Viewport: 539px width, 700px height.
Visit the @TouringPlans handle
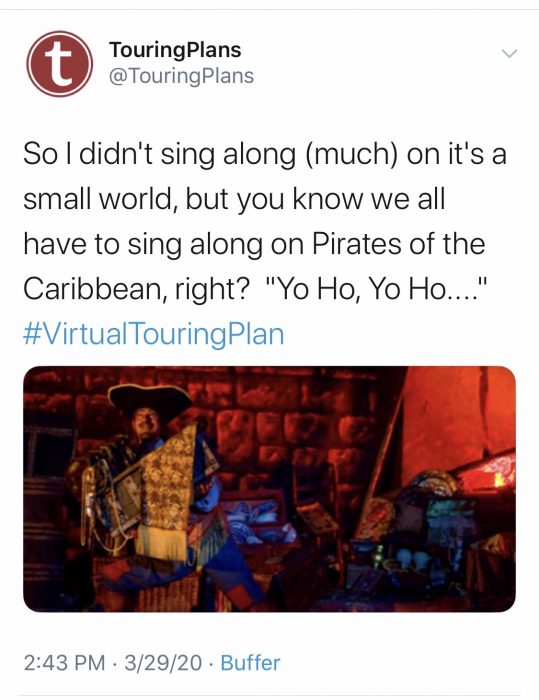tap(181, 75)
